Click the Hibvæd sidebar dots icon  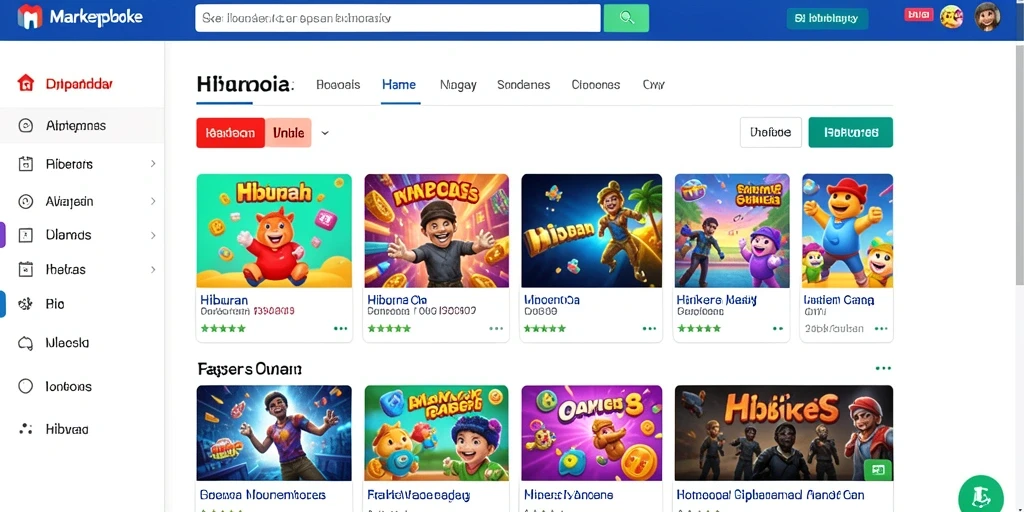tap(25, 429)
